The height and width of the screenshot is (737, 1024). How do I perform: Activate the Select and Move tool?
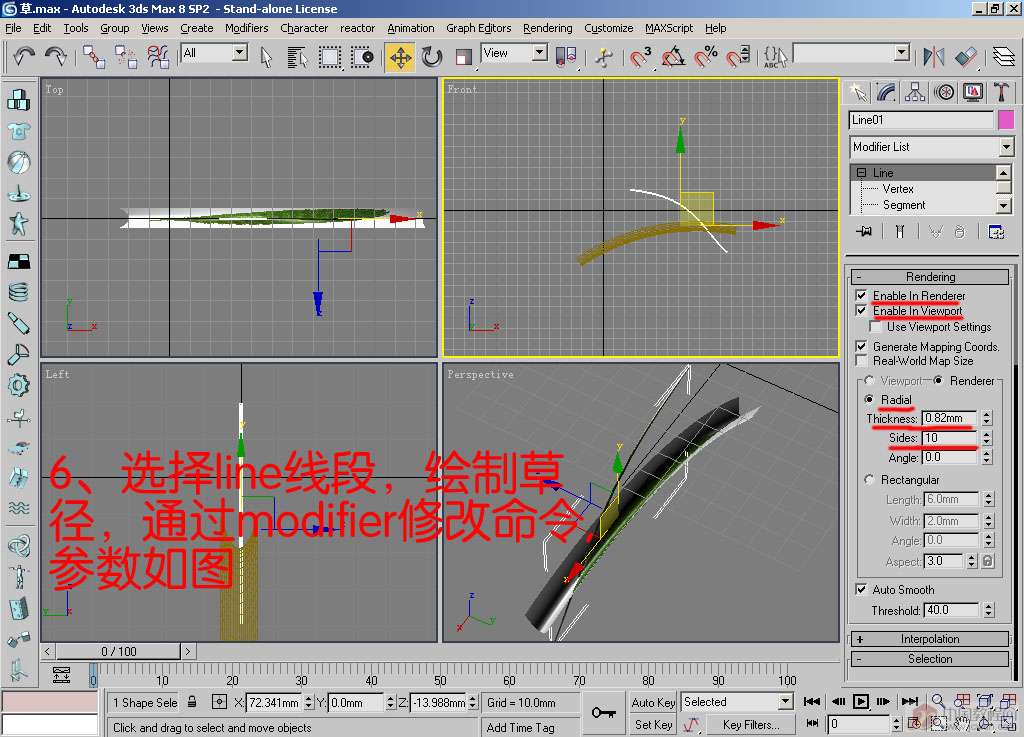[400, 57]
